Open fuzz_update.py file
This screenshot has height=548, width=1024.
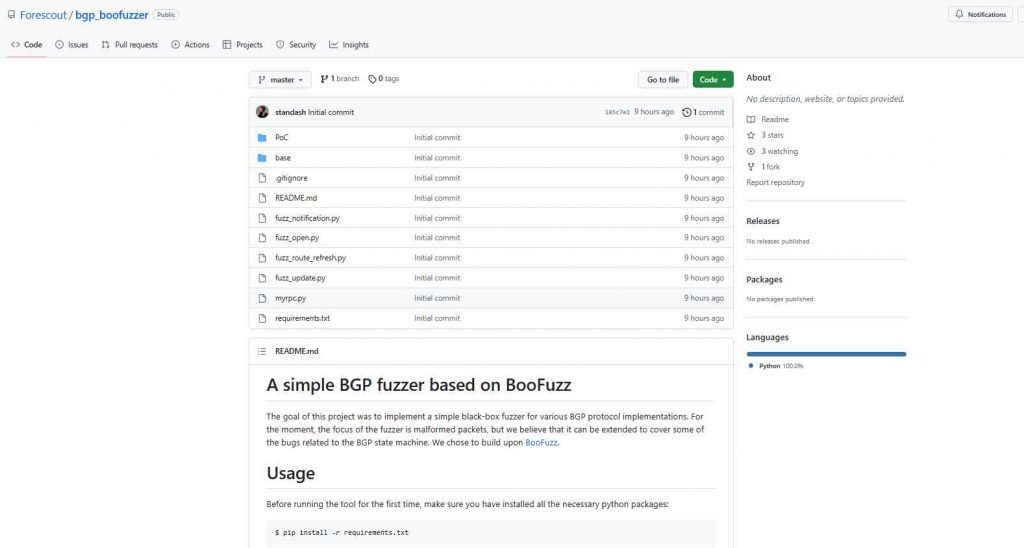300,278
